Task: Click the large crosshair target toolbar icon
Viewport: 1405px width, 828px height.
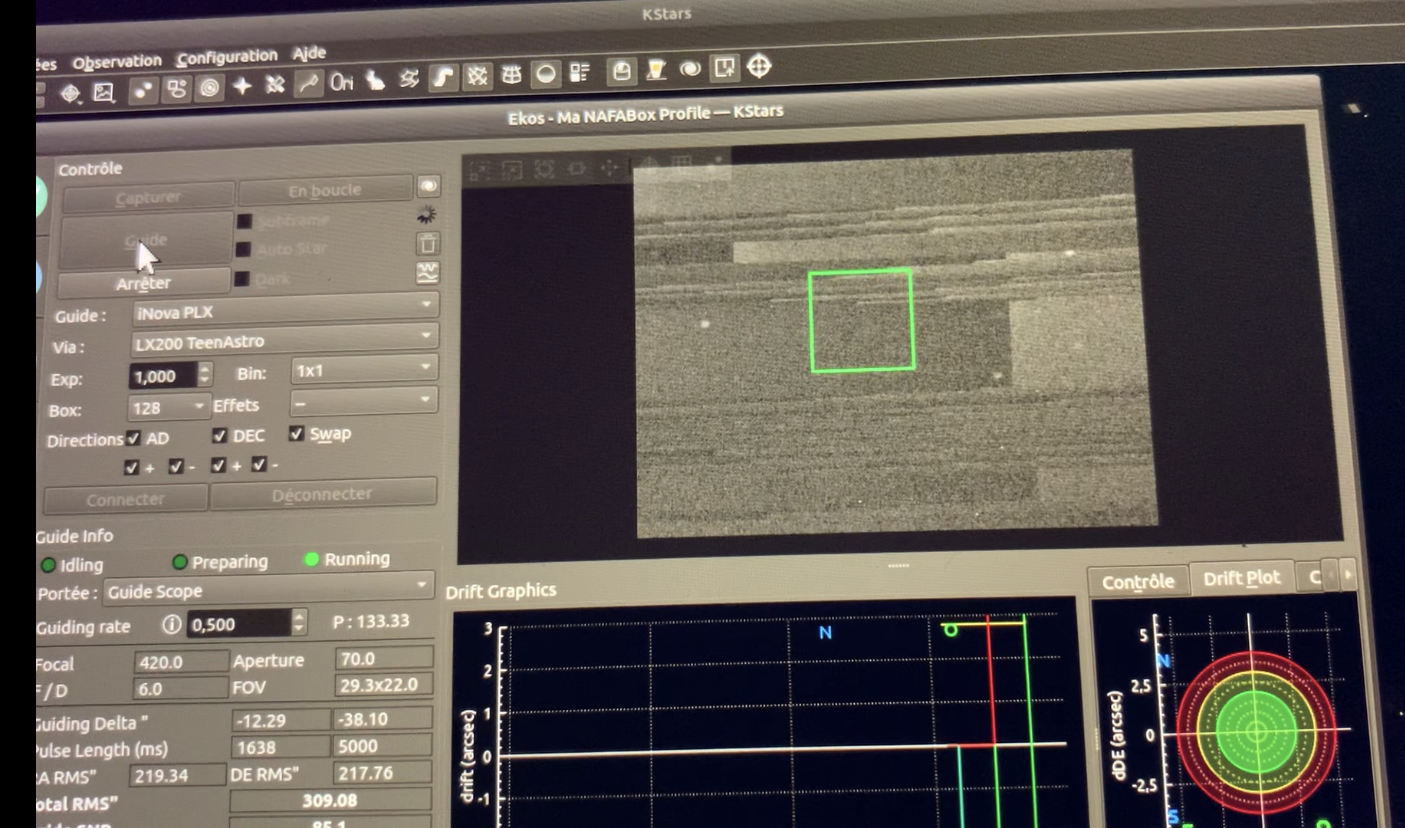Action: [759, 65]
